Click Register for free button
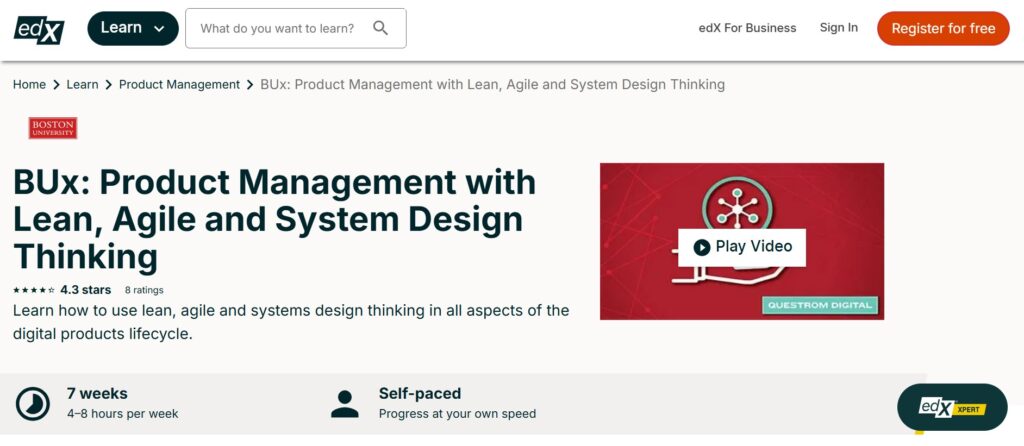The width and height of the screenshot is (1024, 446). [943, 29]
